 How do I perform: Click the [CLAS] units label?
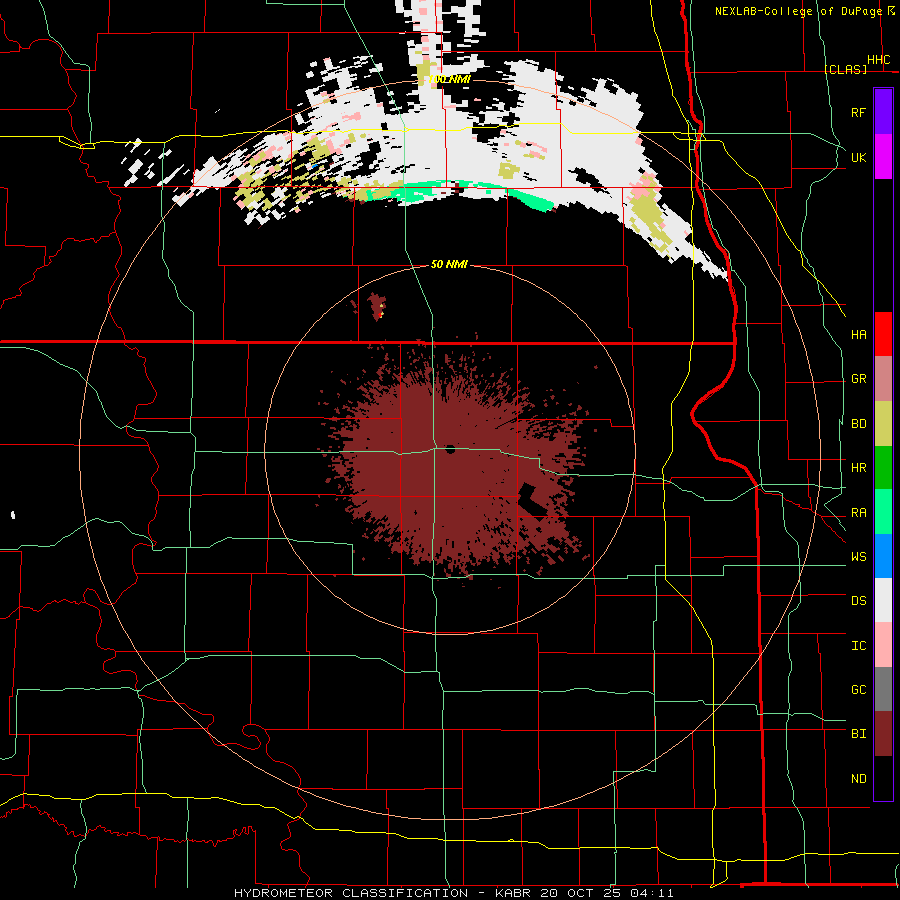tap(845, 69)
